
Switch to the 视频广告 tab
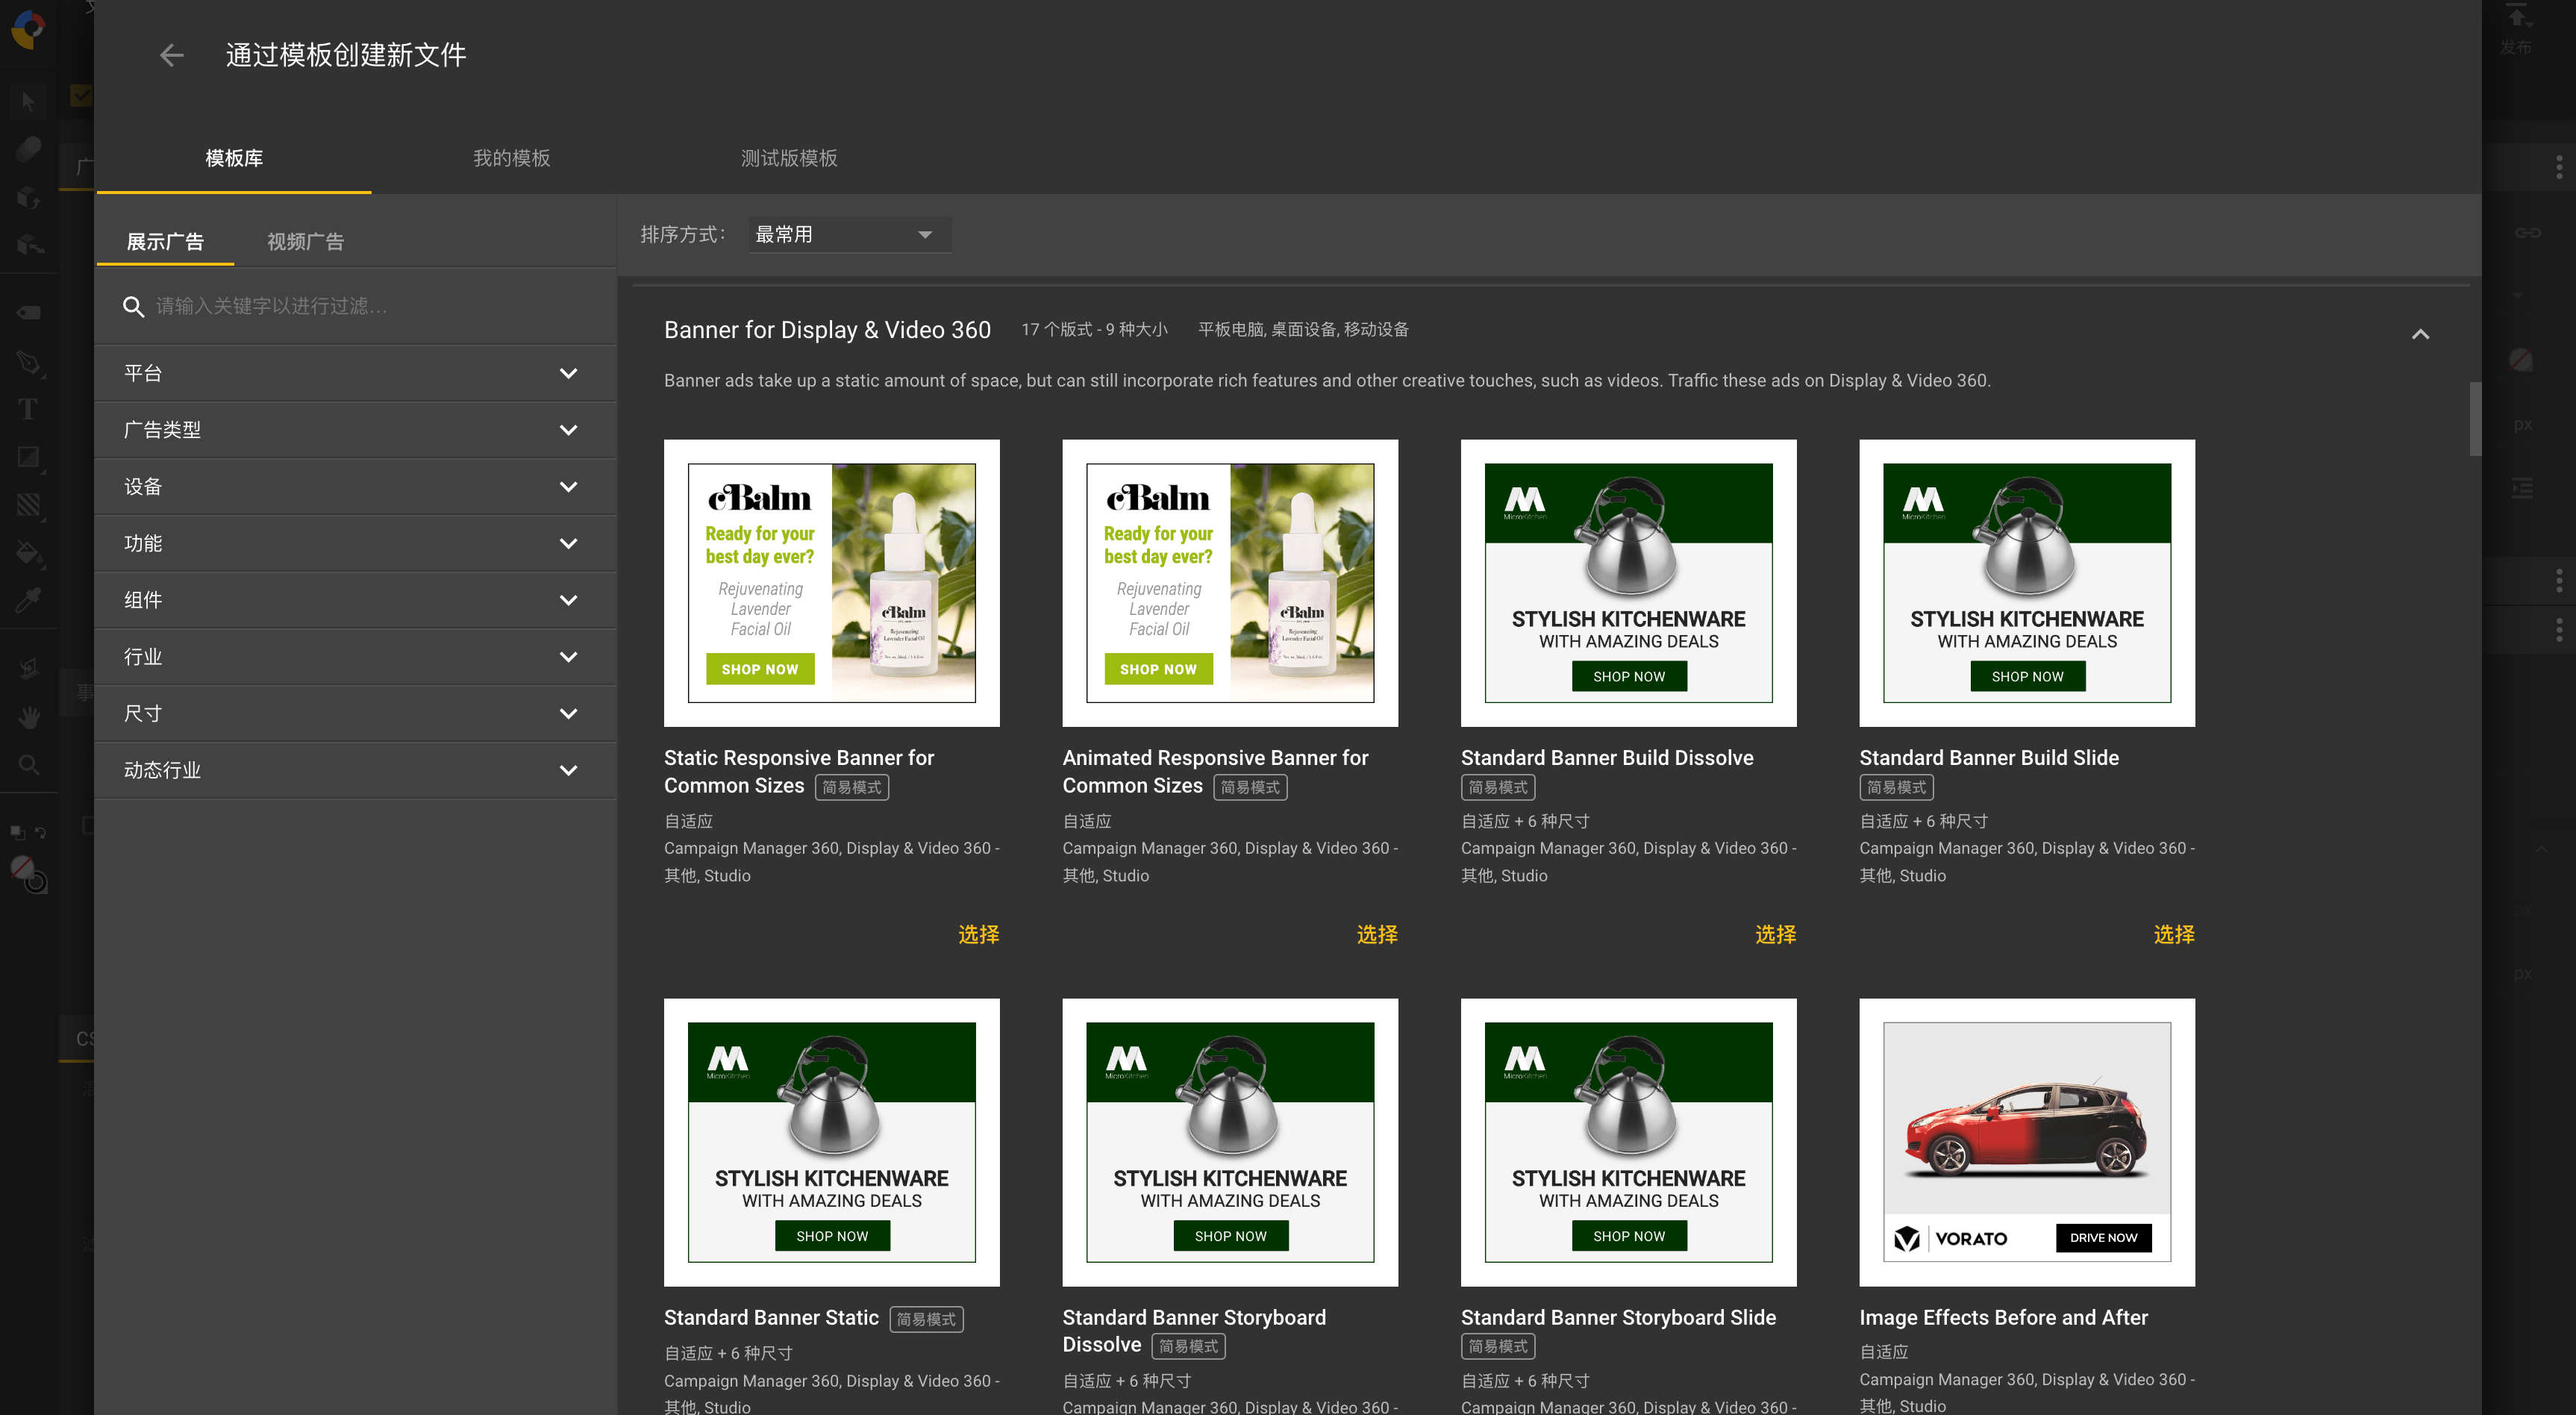pyautogui.click(x=305, y=242)
